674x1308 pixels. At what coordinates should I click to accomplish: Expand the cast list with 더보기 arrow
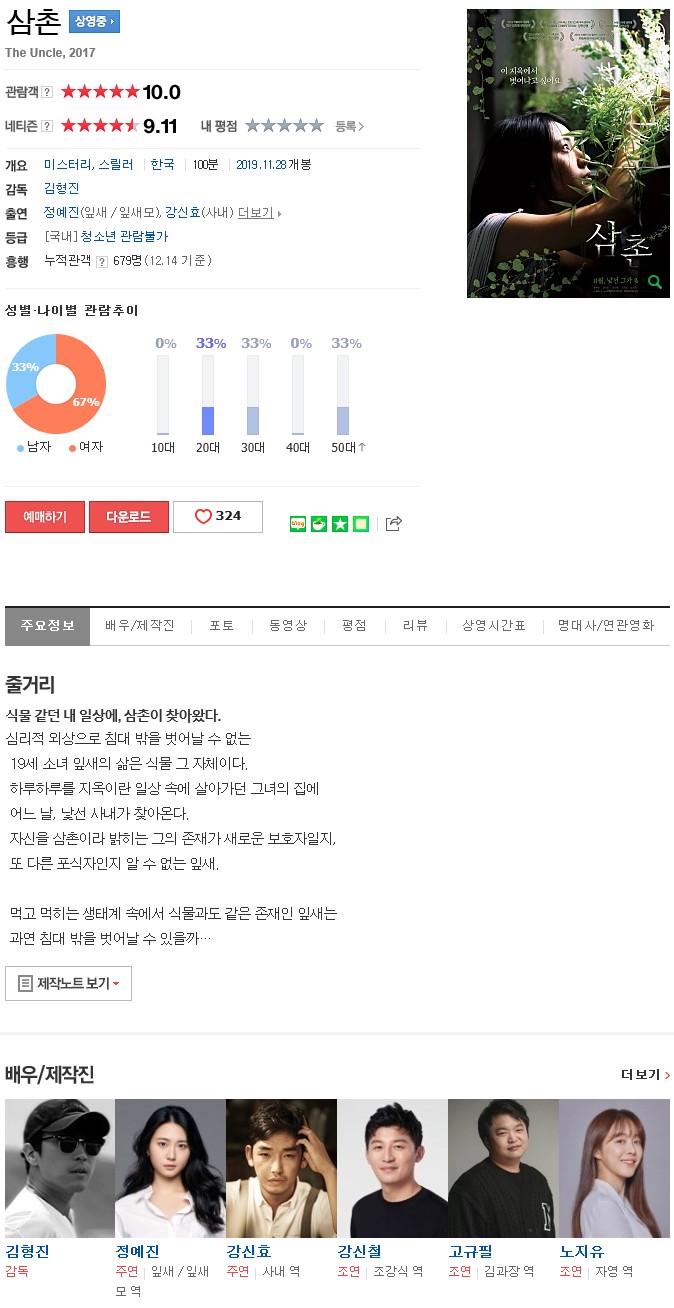tap(260, 213)
